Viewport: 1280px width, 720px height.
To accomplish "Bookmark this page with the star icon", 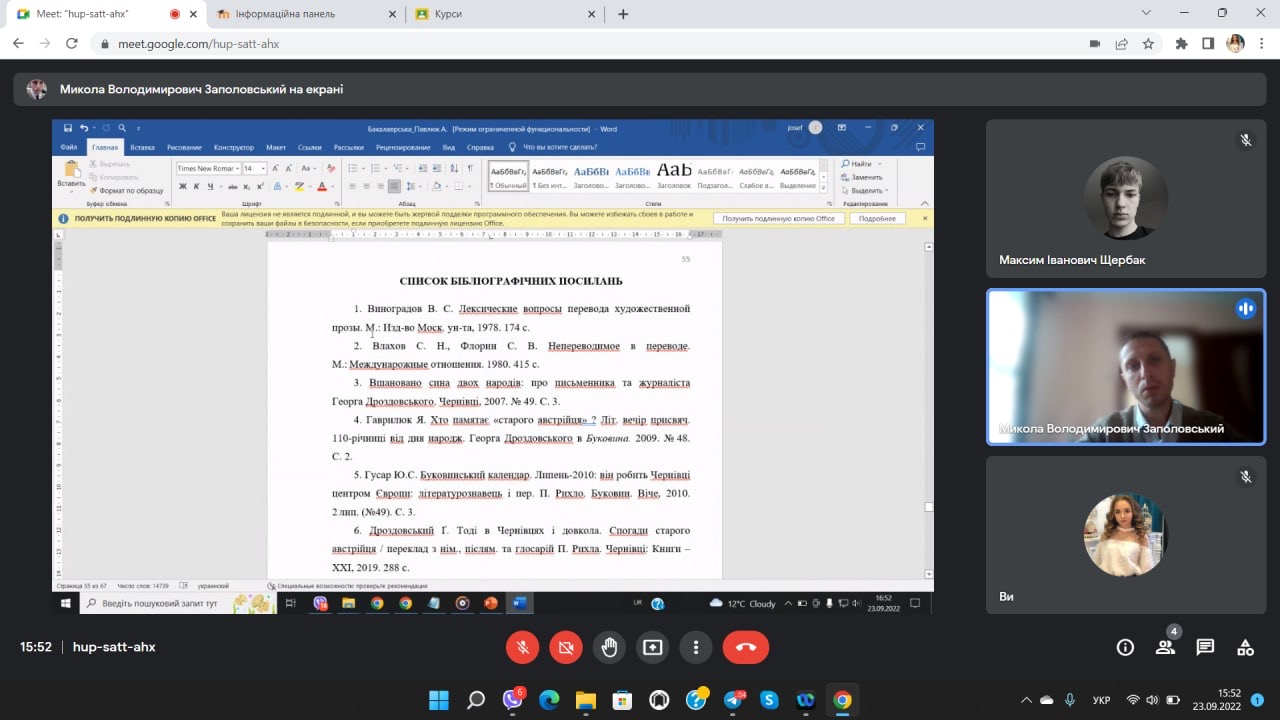I will pyautogui.click(x=1148, y=44).
